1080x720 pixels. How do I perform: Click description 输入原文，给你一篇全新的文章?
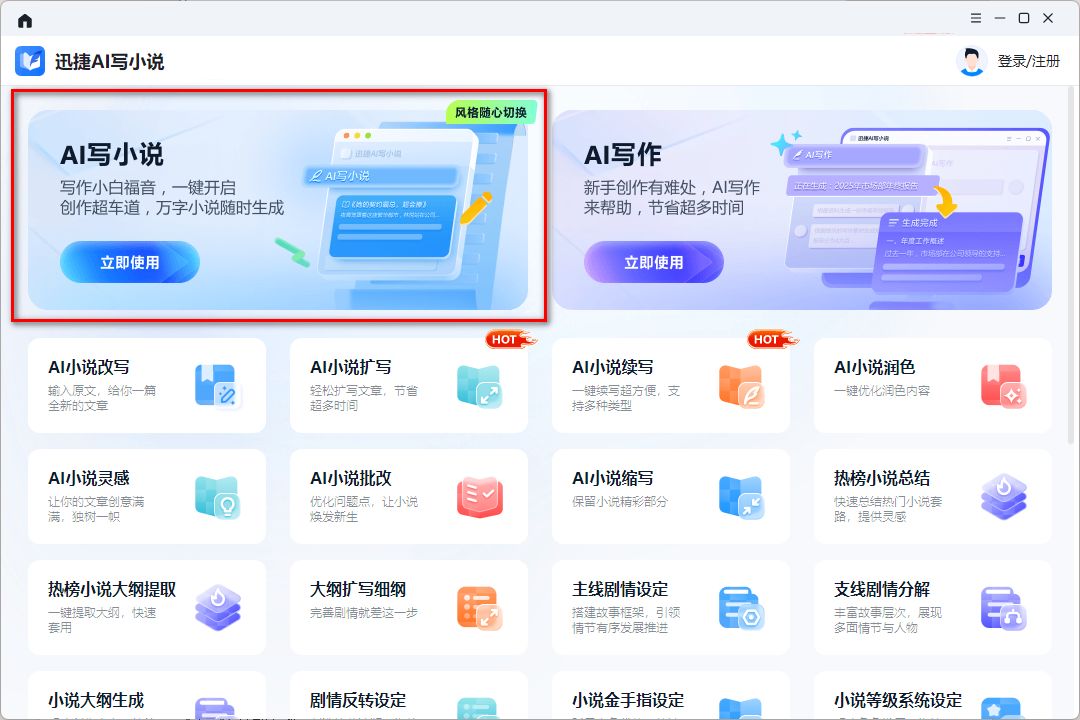coord(102,398)
